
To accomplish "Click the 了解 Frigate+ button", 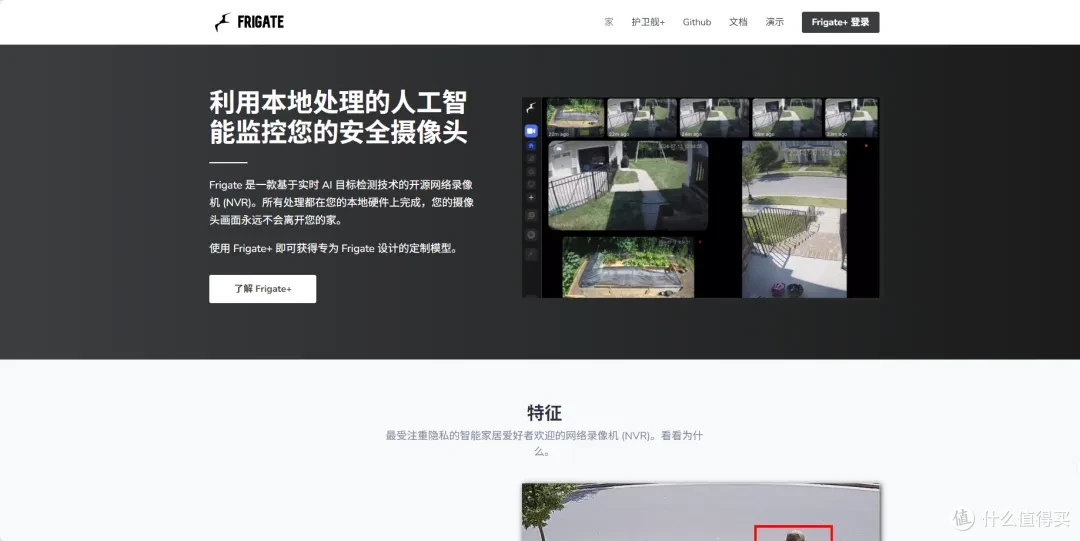I will pos(262,289).
